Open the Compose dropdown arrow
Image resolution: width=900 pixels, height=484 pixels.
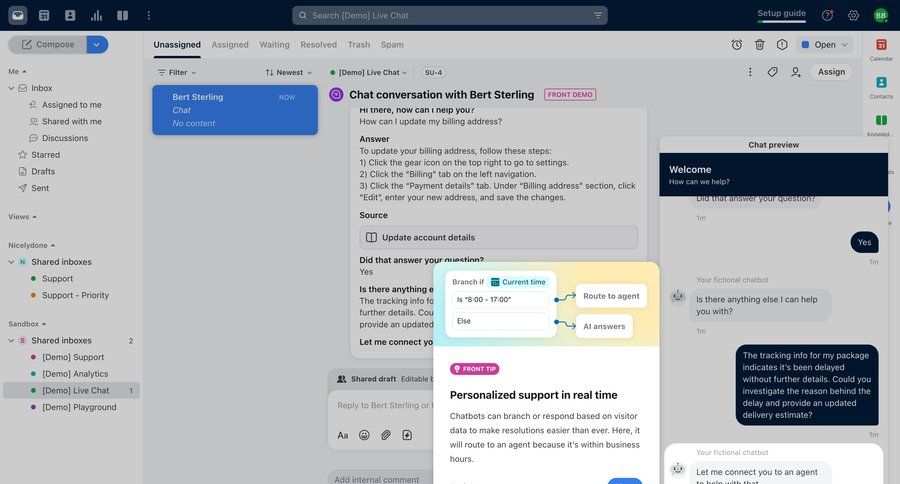pos(97,44)
